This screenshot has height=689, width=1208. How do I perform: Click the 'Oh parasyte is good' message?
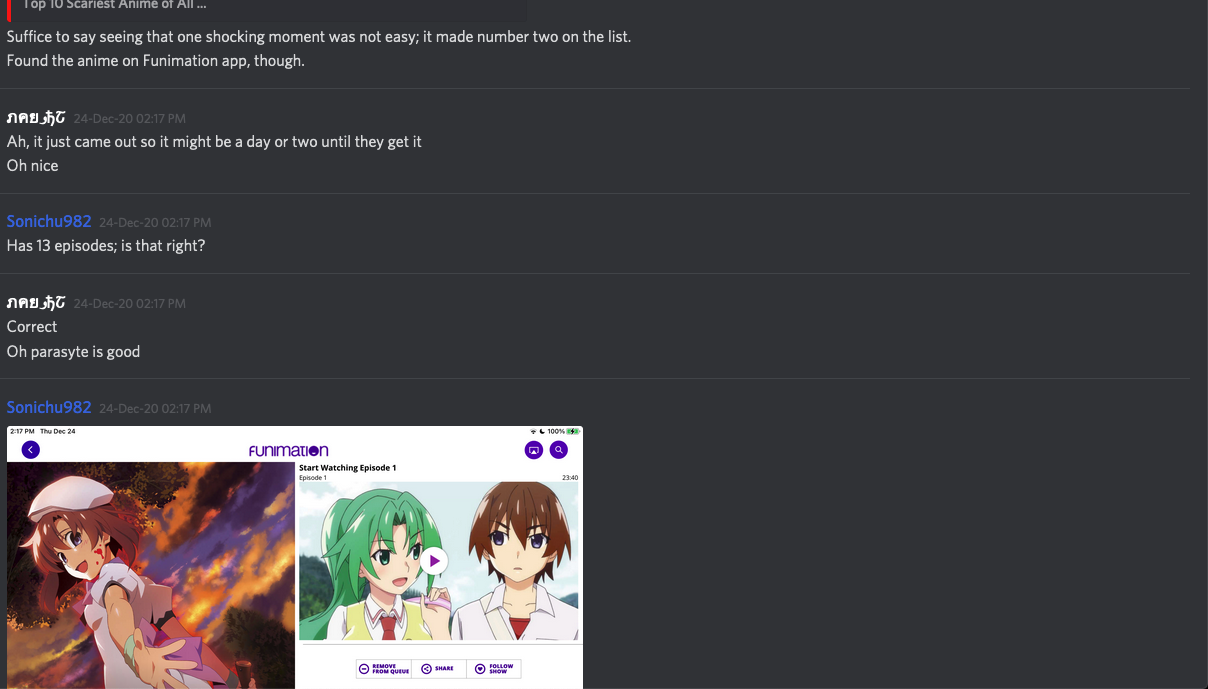(73, 351)
